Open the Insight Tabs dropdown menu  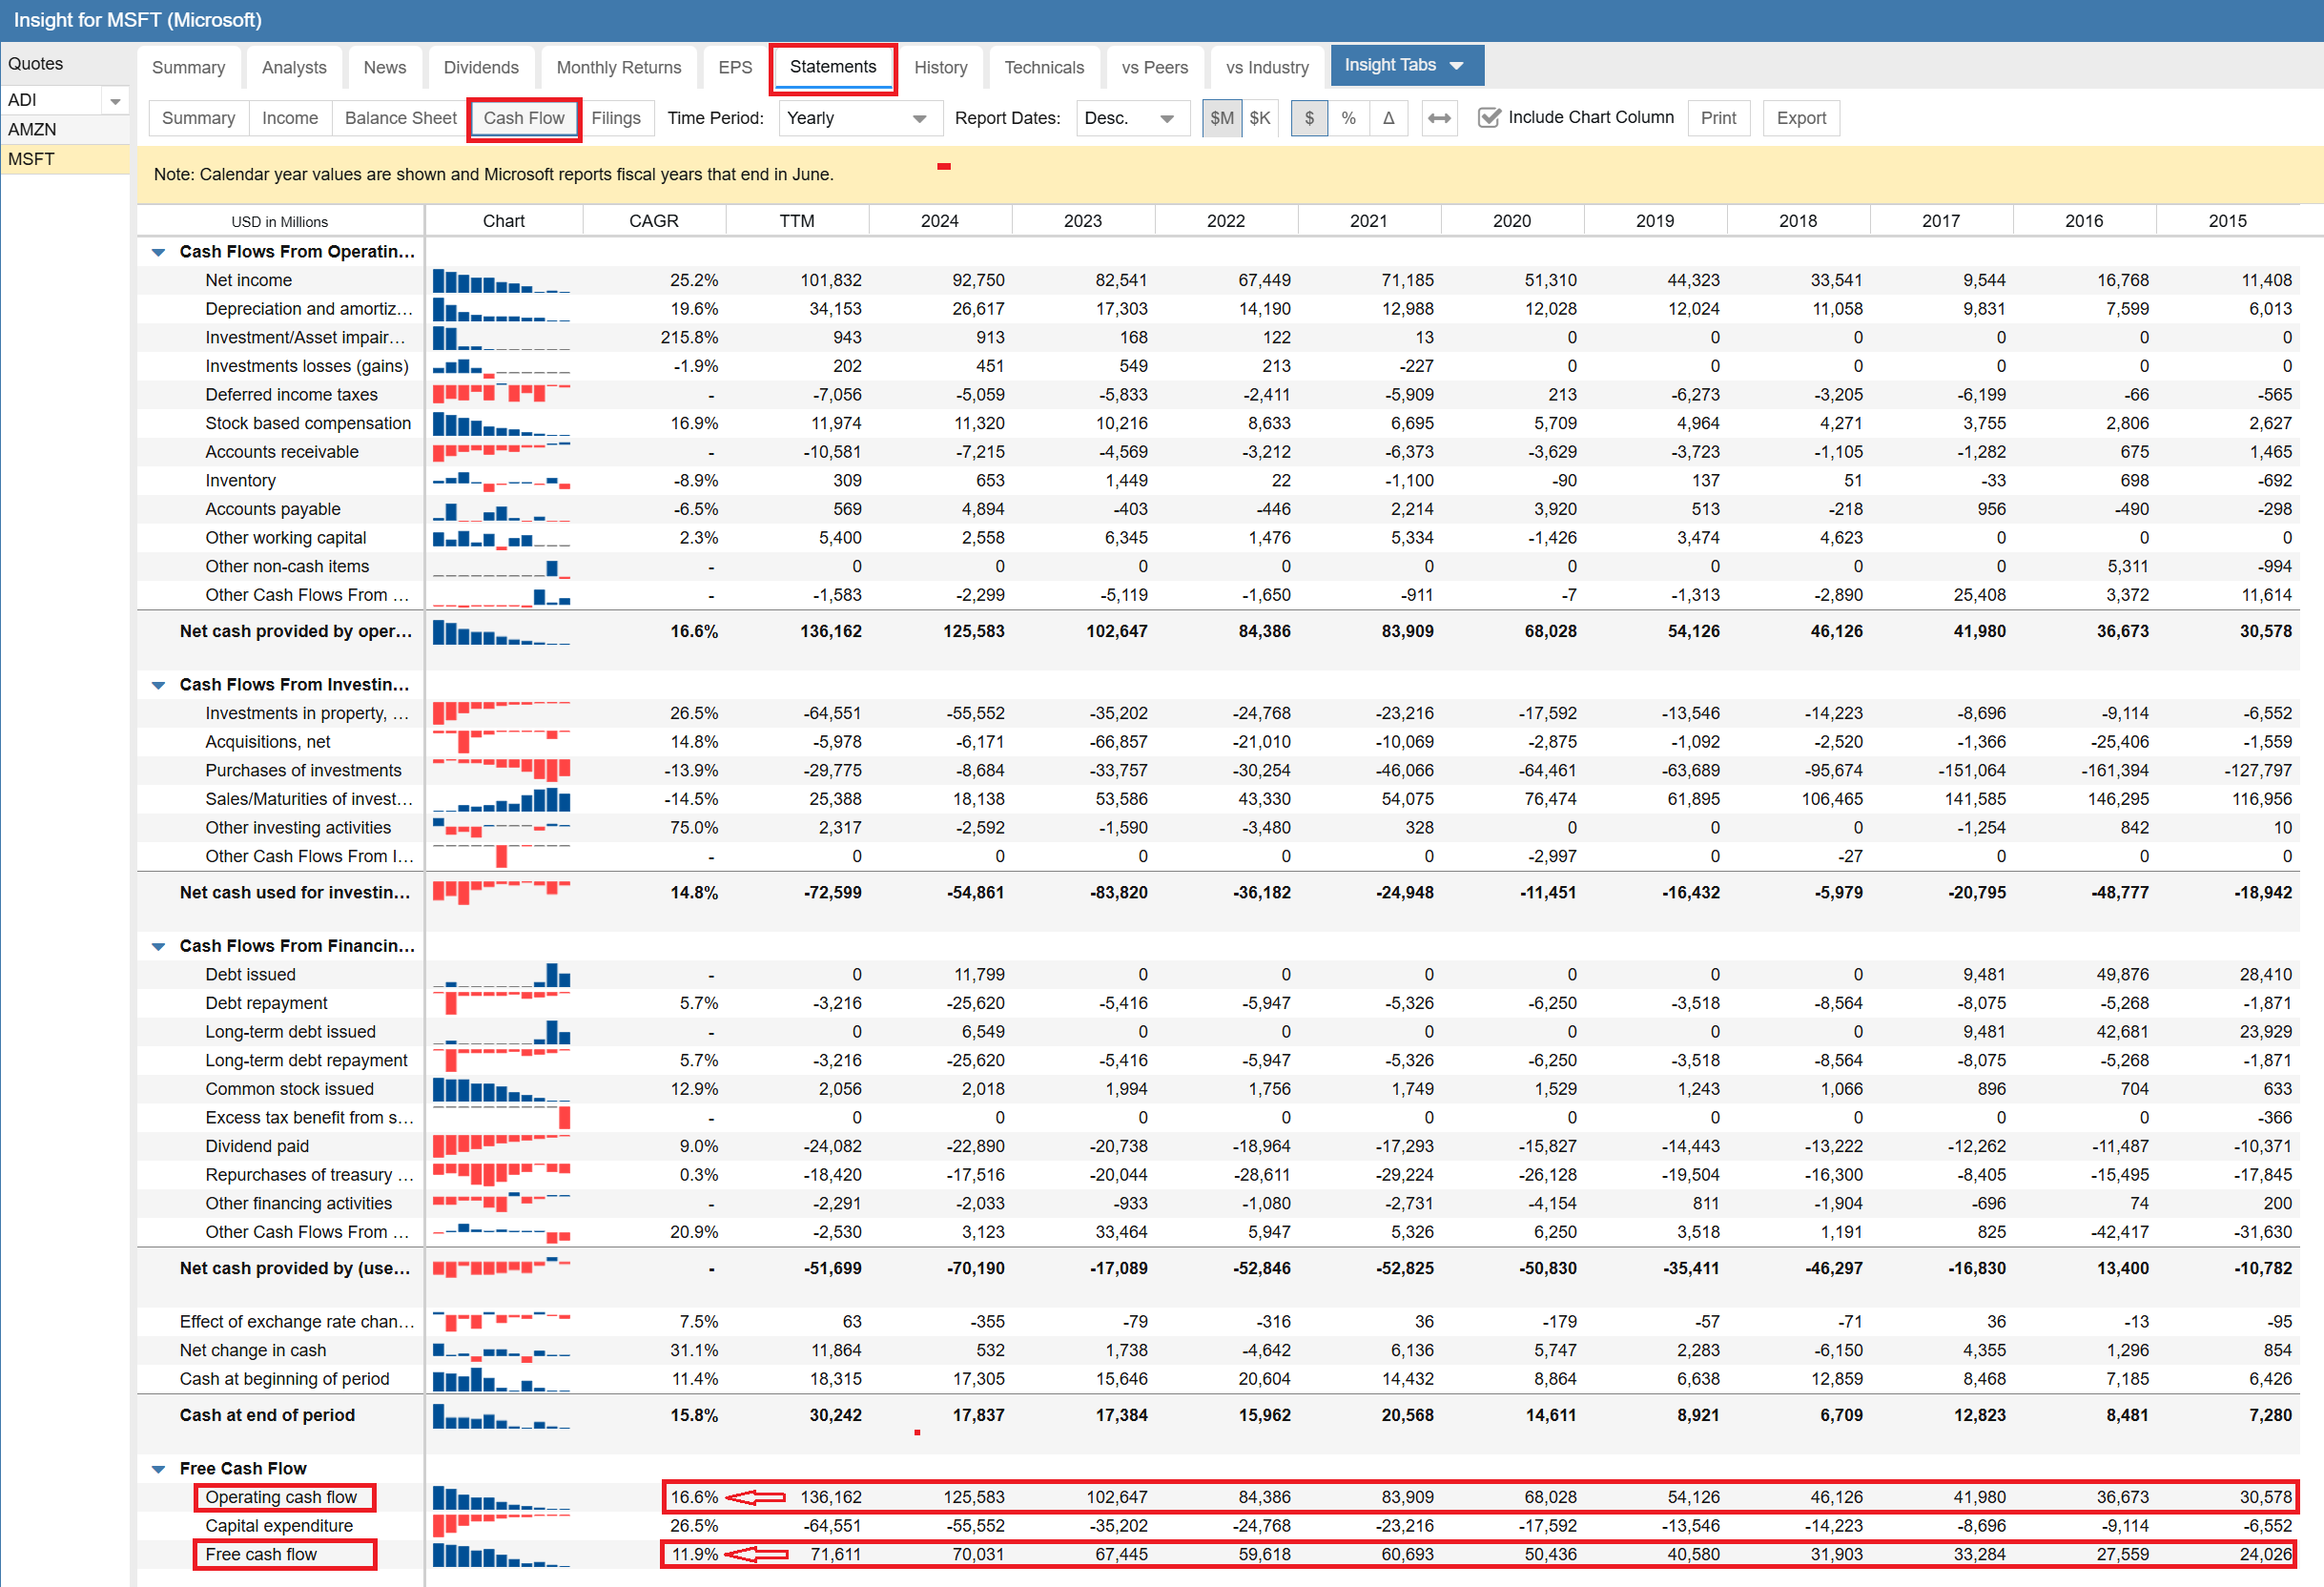(1405, 65)
